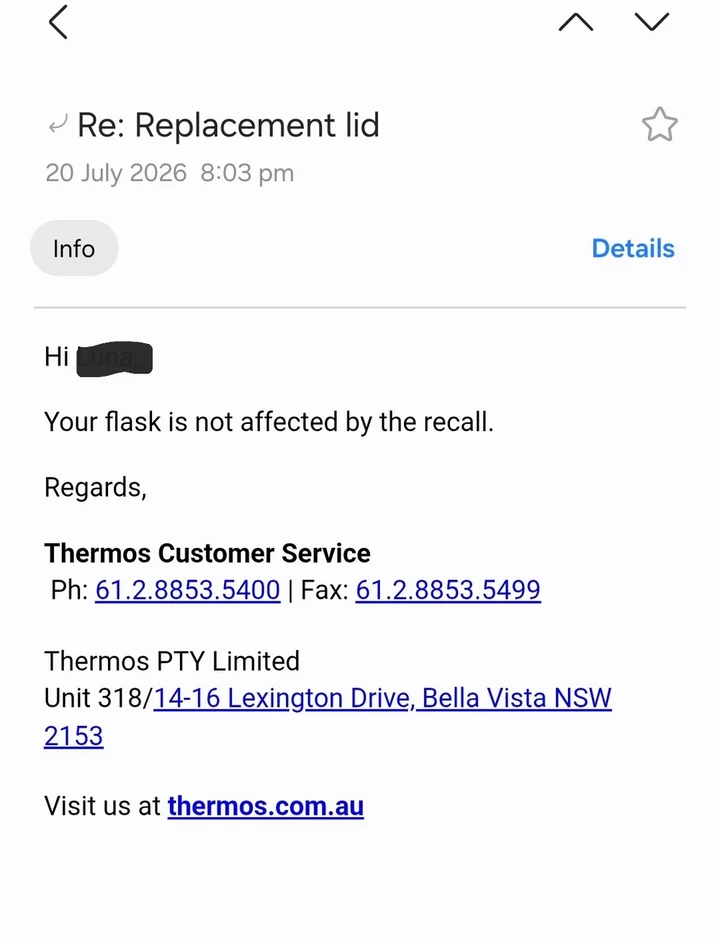
Task: Select Thermos Customer Service signature text
Action: point(207,553)
